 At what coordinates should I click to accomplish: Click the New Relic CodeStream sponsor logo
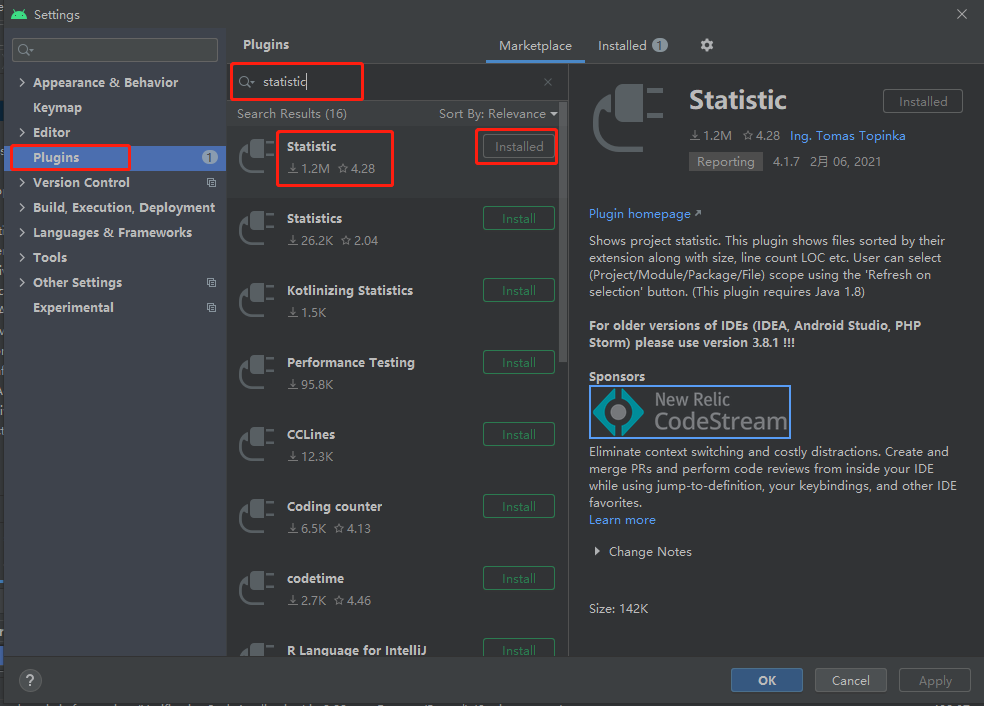click(x=689, y=411)
